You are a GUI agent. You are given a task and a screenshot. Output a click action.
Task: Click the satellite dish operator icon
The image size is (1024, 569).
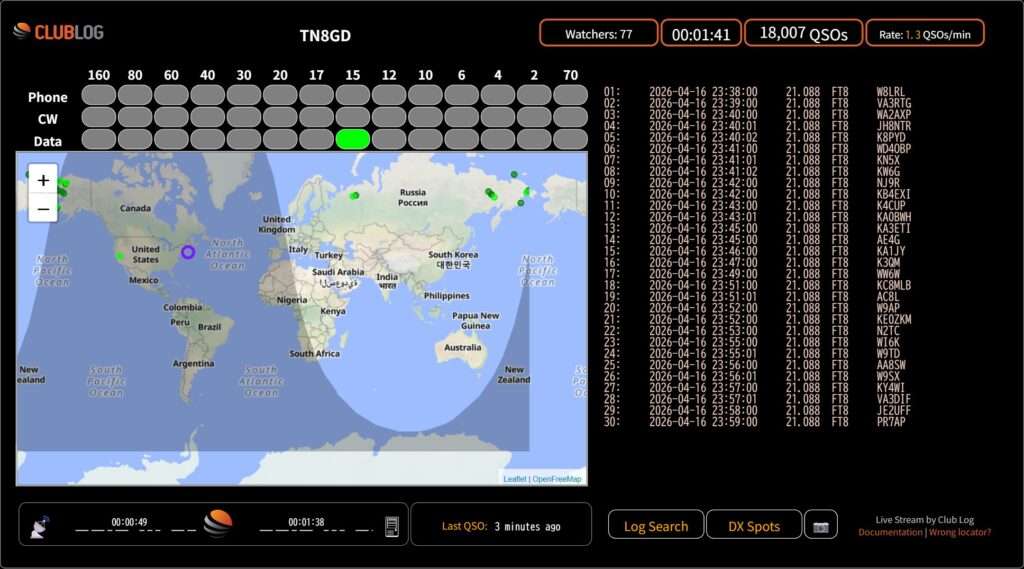pos(38,526)
